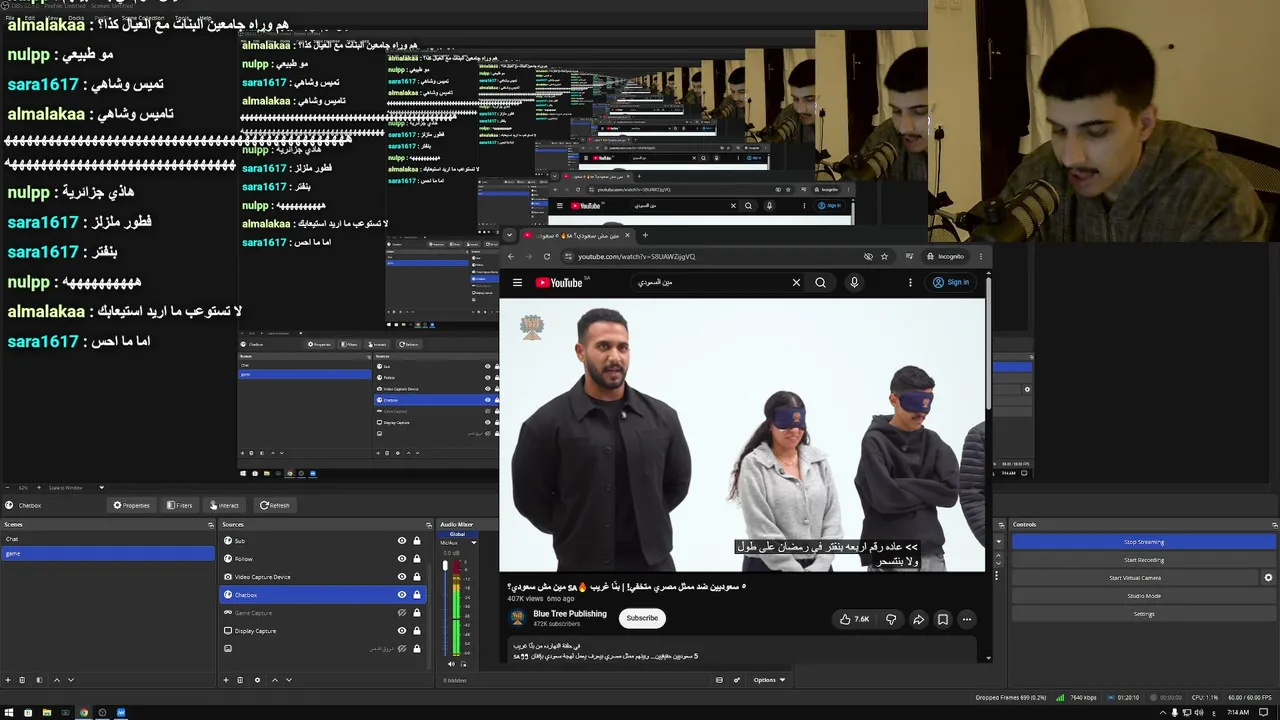This screenshot has width=1280, height=720.
Task: Open Filters for the selected source
Action: tap(179, 505)
